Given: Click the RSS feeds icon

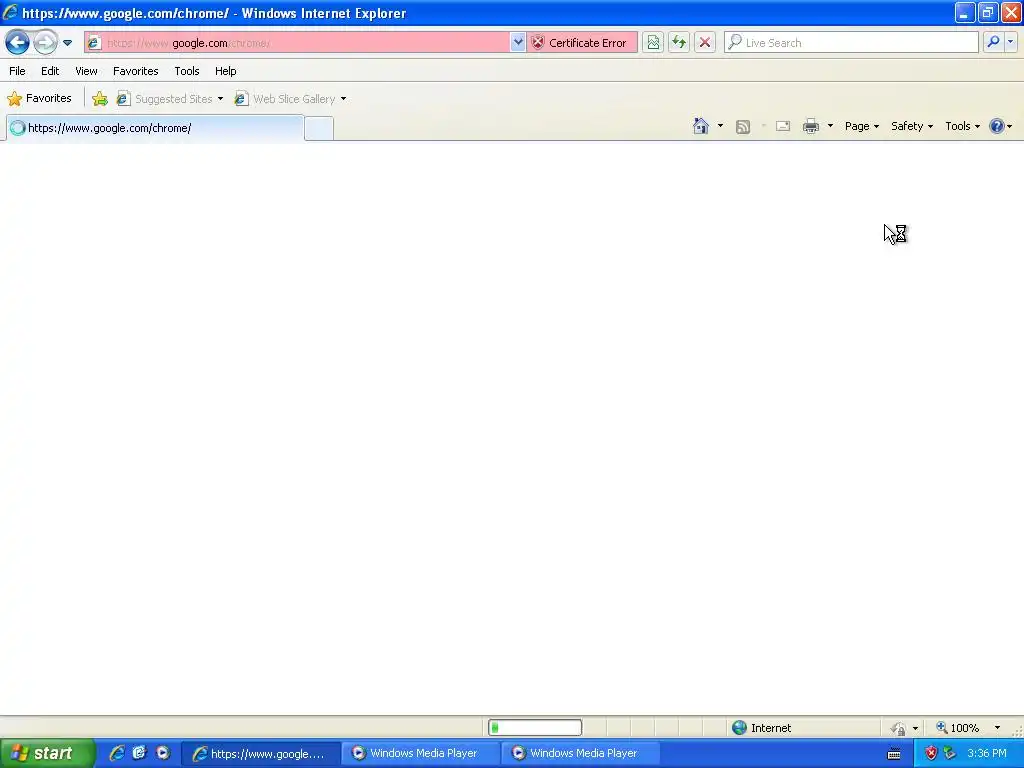Looking at the screenshot, I should coord(743,127).
